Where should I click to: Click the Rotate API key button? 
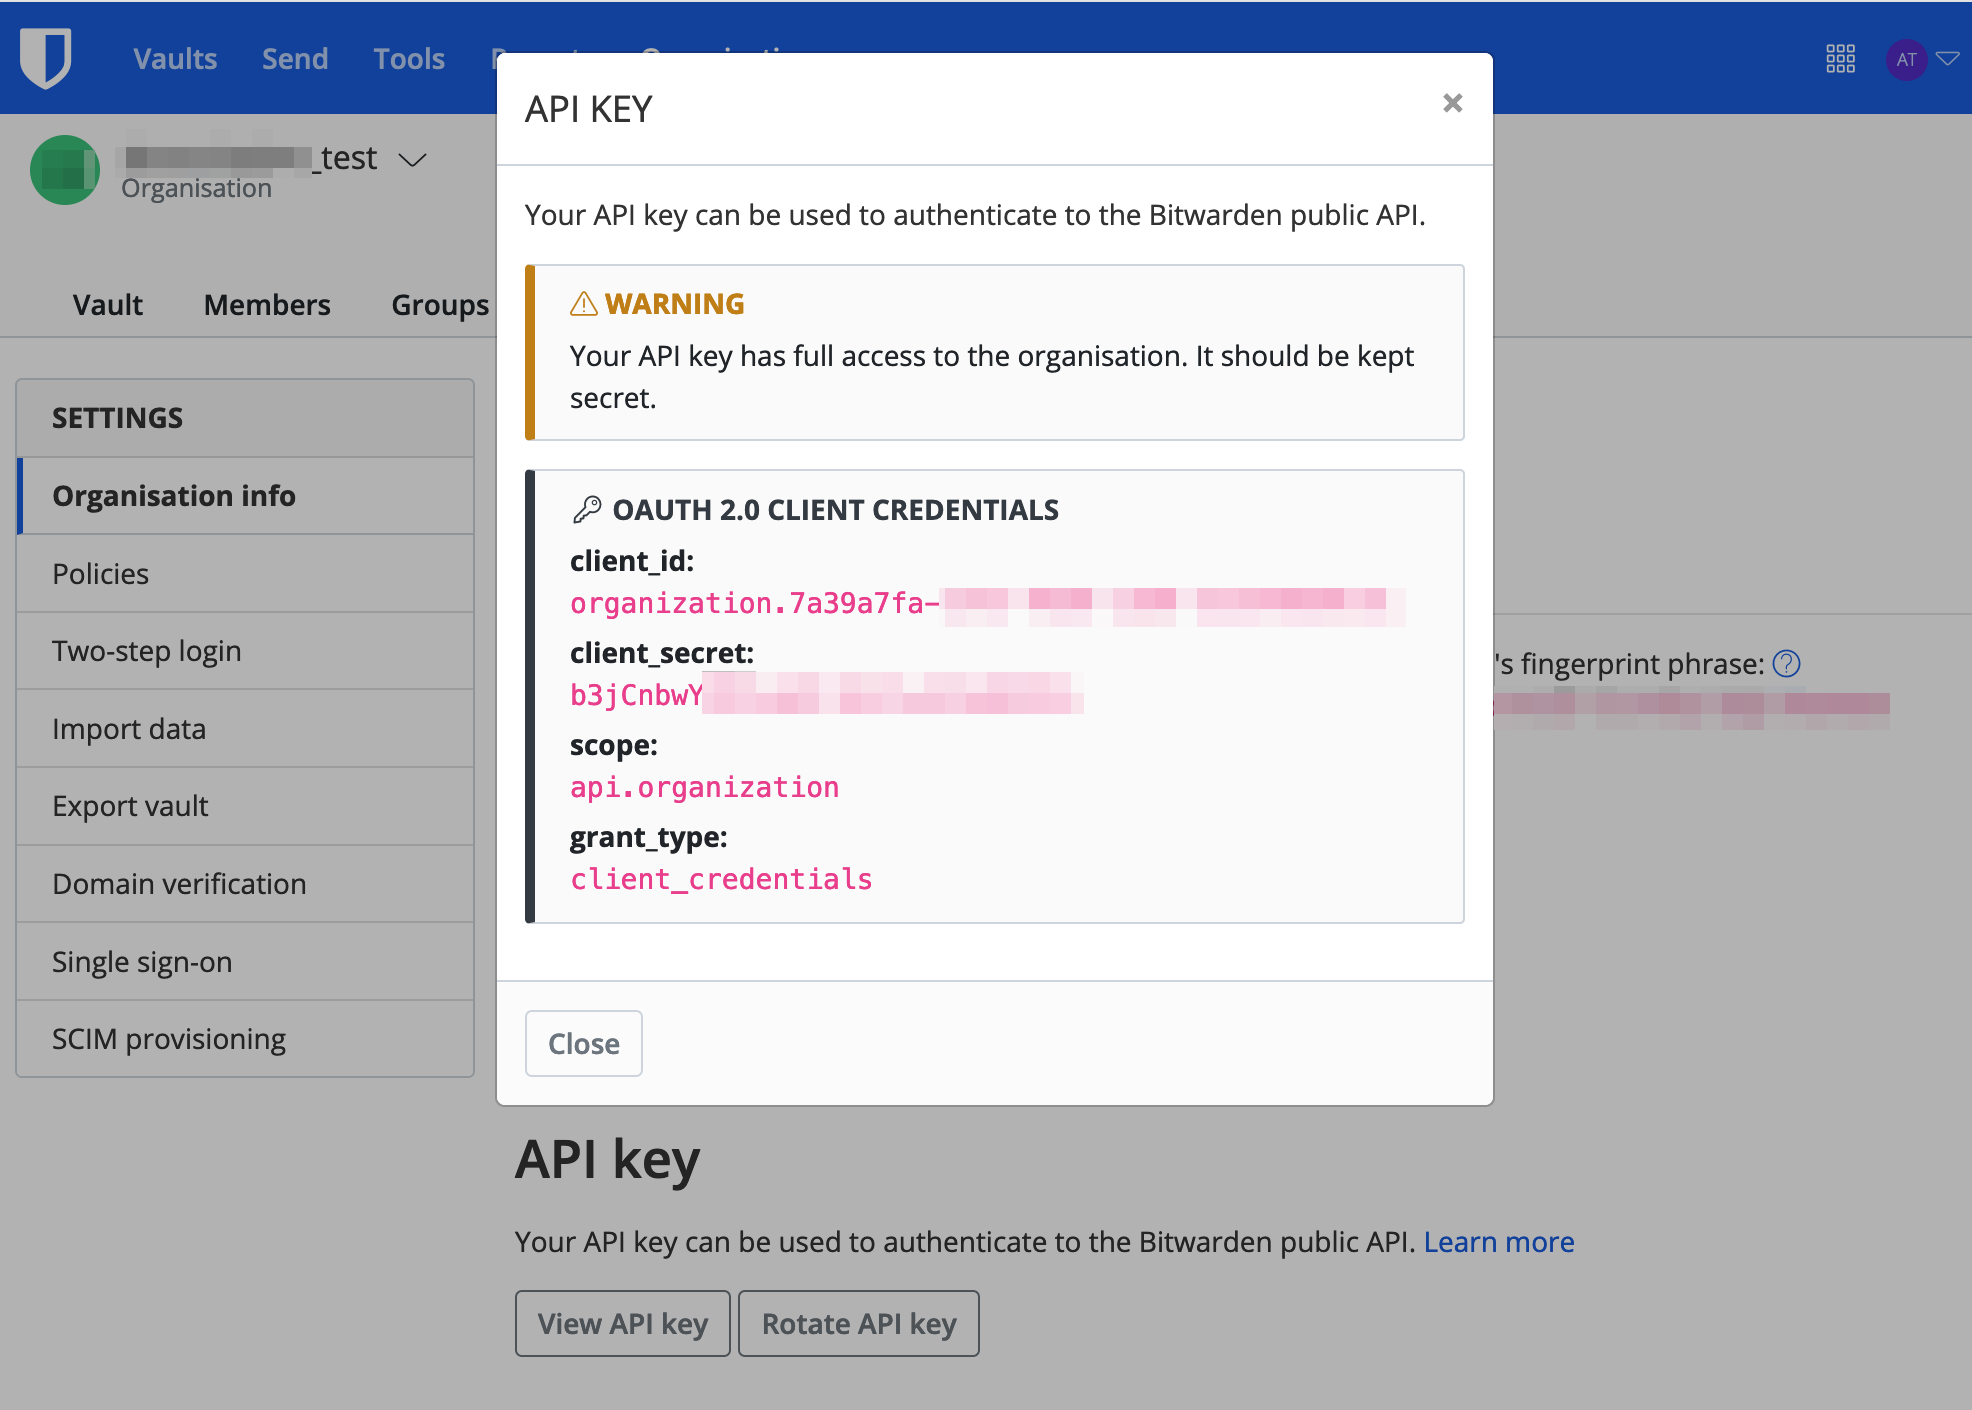[x=858, y=1324]
